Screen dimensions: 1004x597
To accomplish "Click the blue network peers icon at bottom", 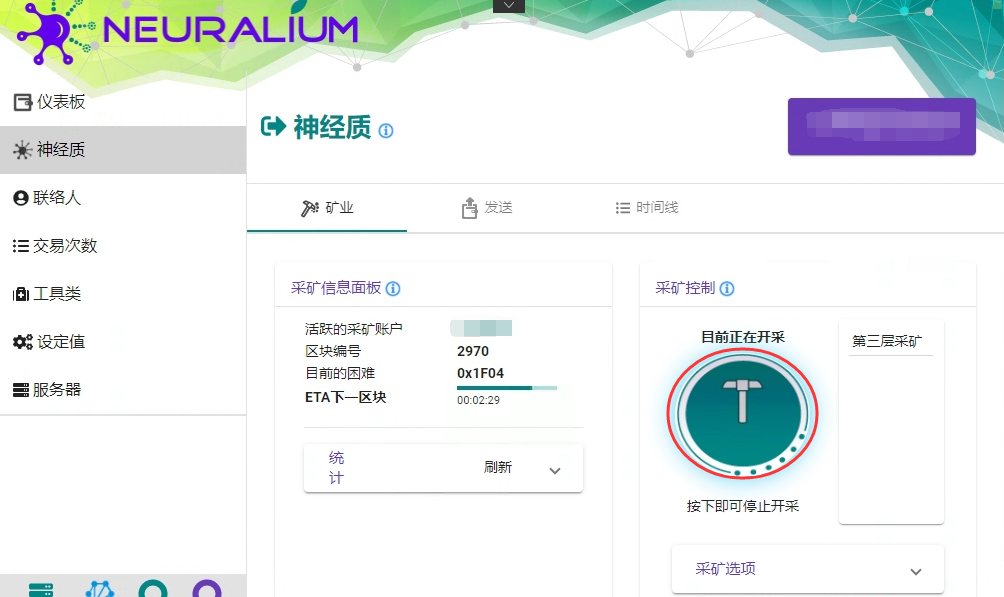I will pos(99,589).
